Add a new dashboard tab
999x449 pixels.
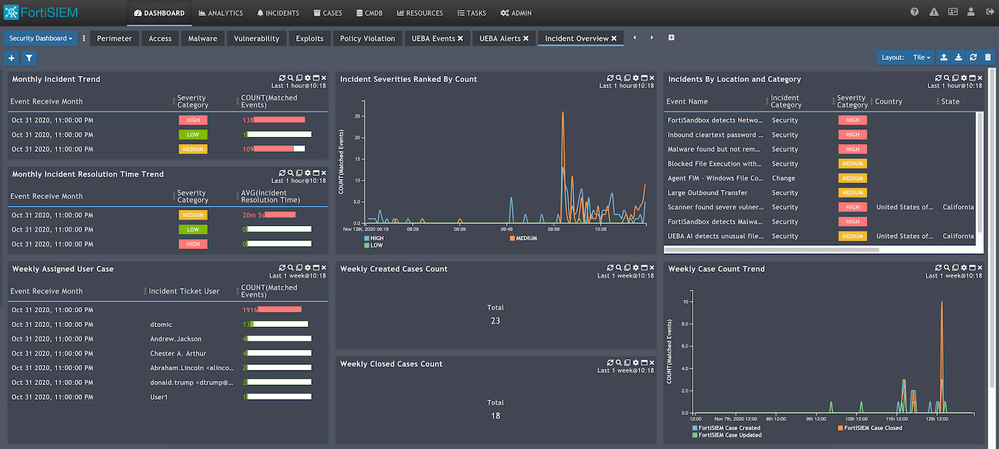point(671,38)
